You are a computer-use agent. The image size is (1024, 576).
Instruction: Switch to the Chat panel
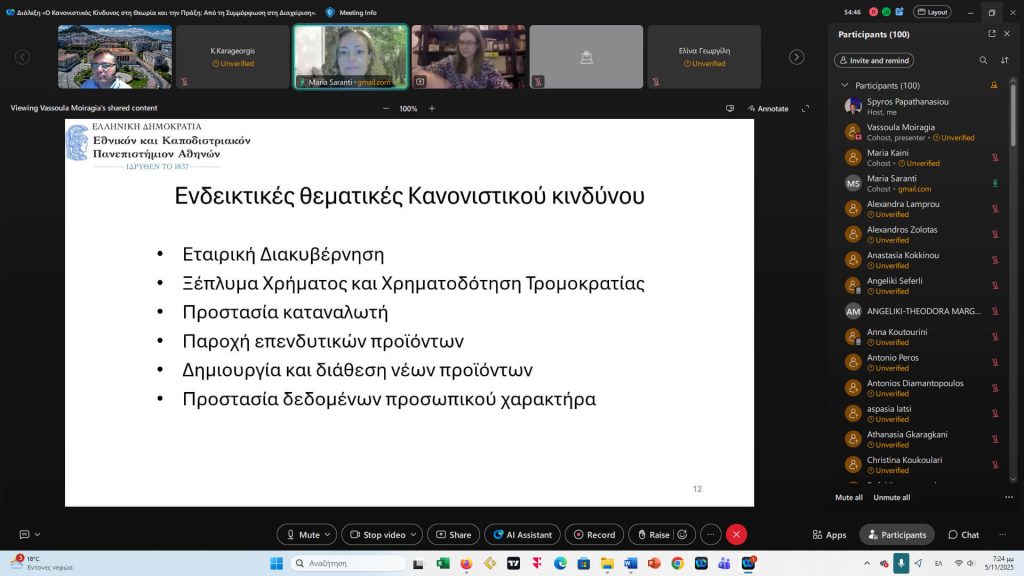963,534
